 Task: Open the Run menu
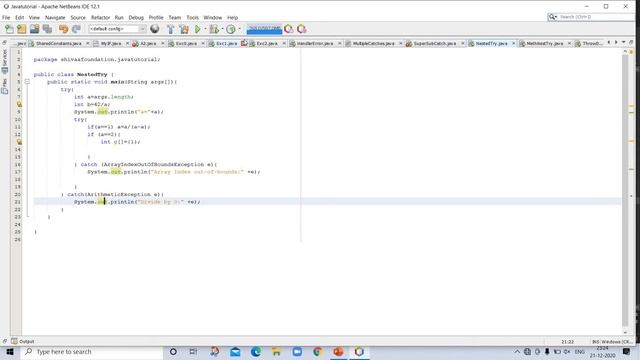tap(119, 18)
